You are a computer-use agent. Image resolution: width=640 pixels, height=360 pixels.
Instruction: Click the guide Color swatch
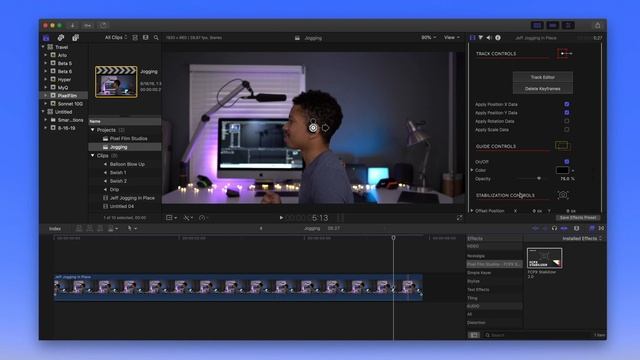click(x=562, y=170)
